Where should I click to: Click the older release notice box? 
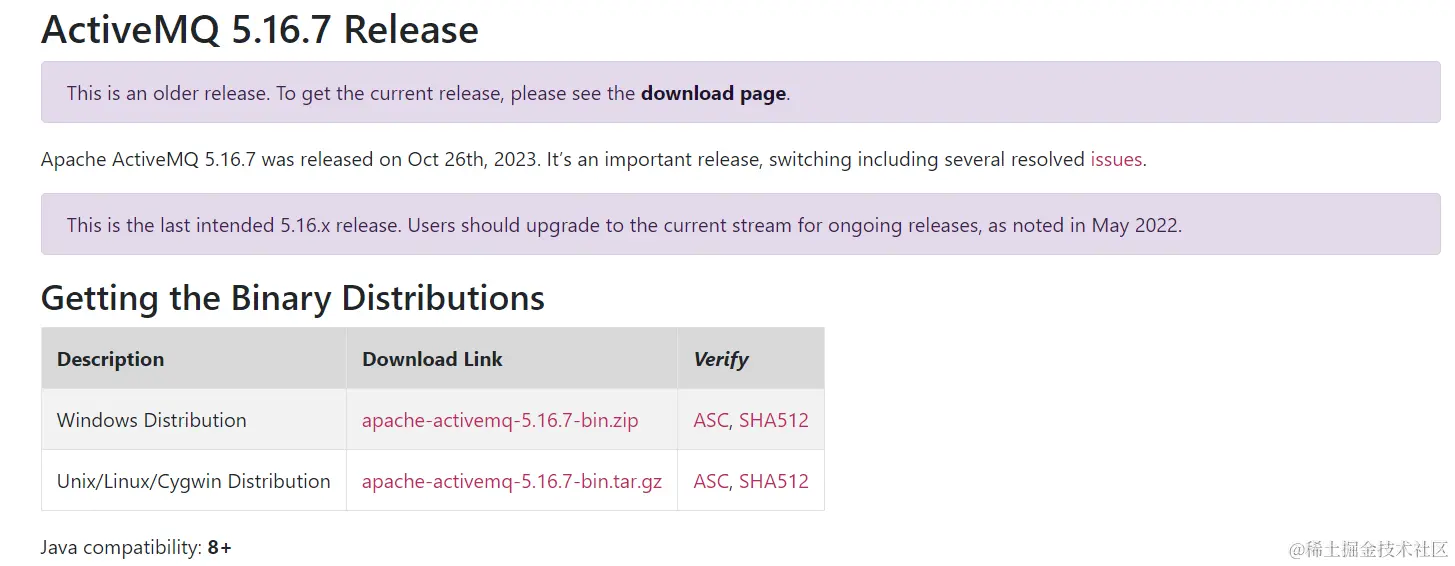(741, 92)
